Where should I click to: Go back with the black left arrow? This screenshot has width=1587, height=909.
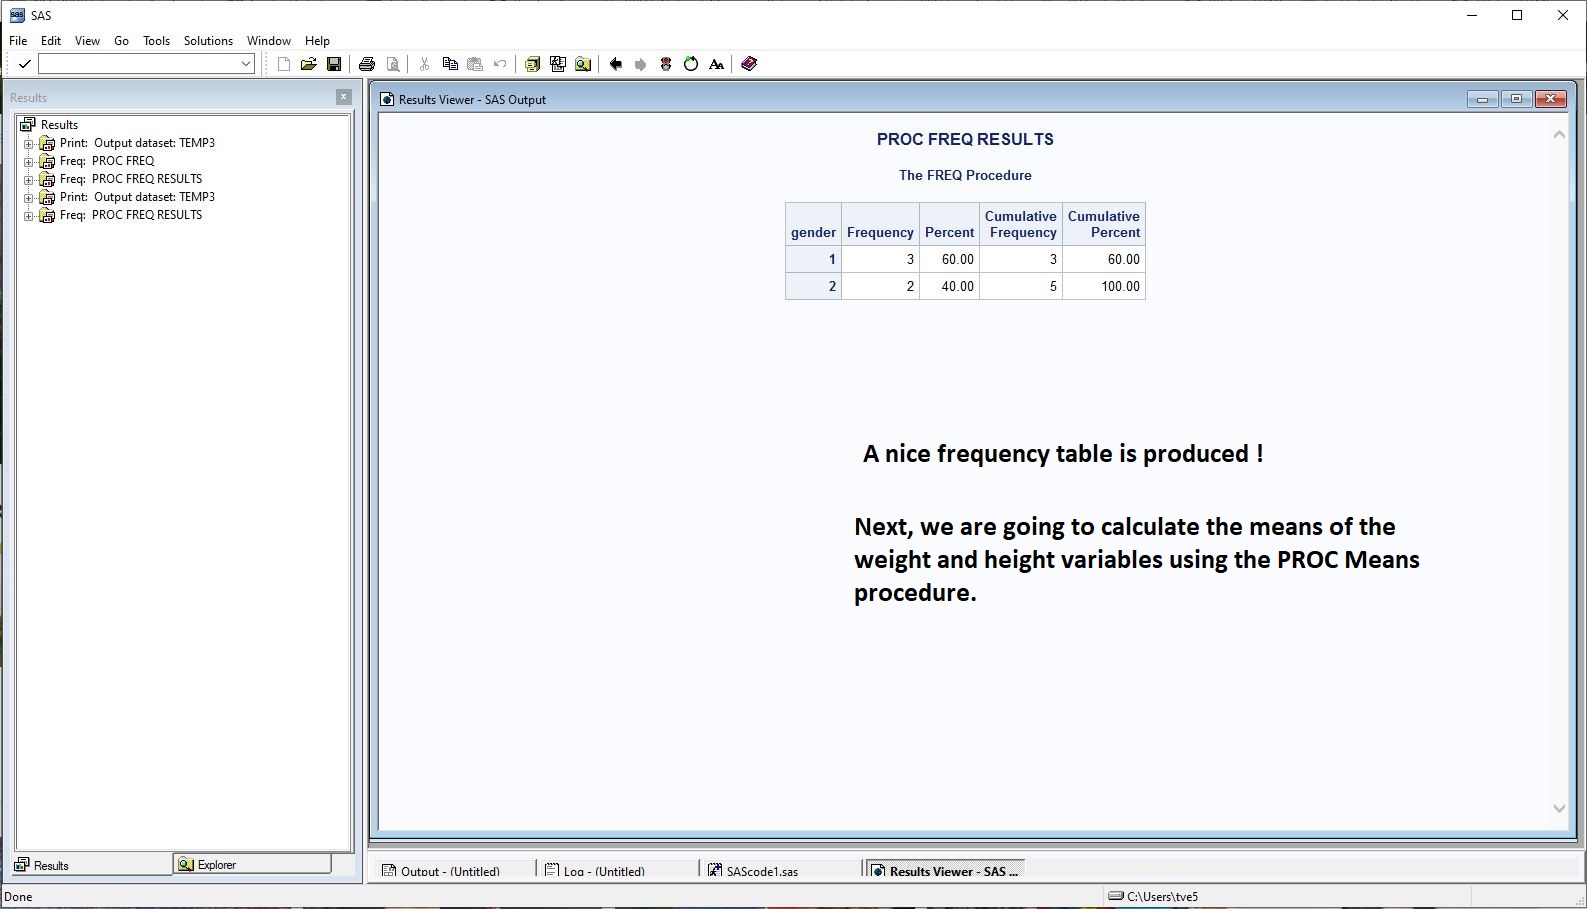[616, 64]
